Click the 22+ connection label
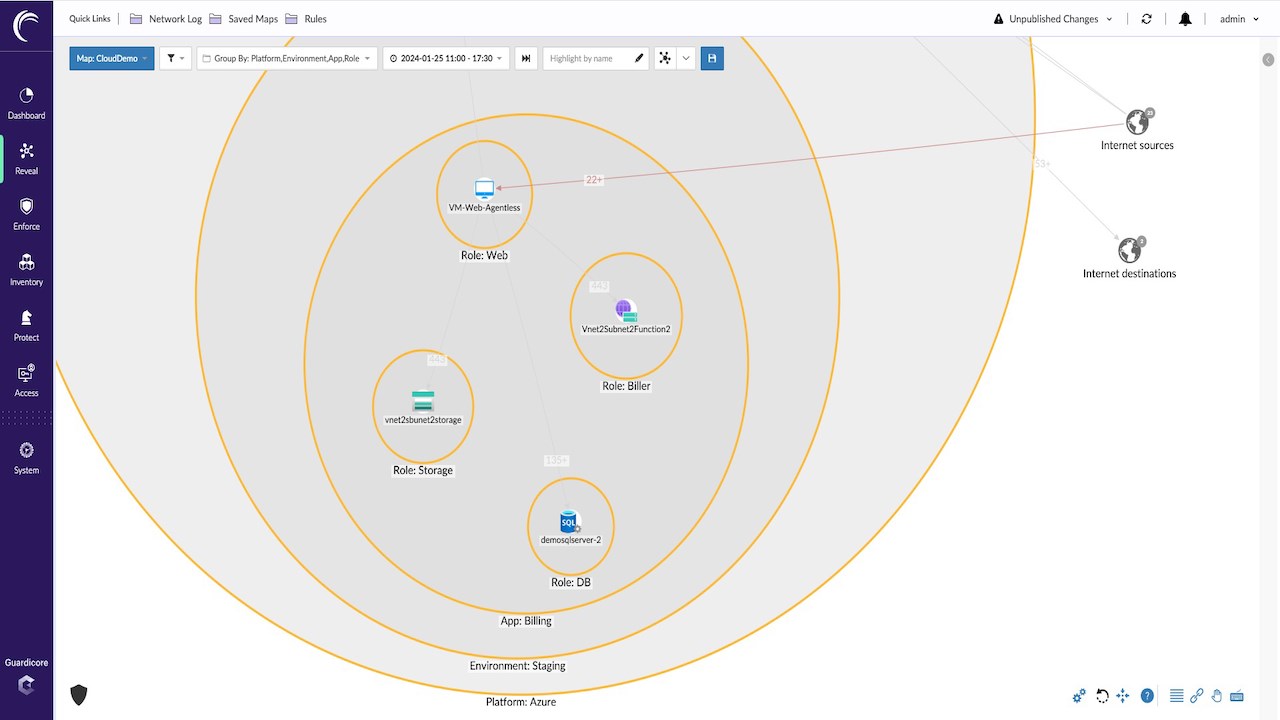 [594, 180]
